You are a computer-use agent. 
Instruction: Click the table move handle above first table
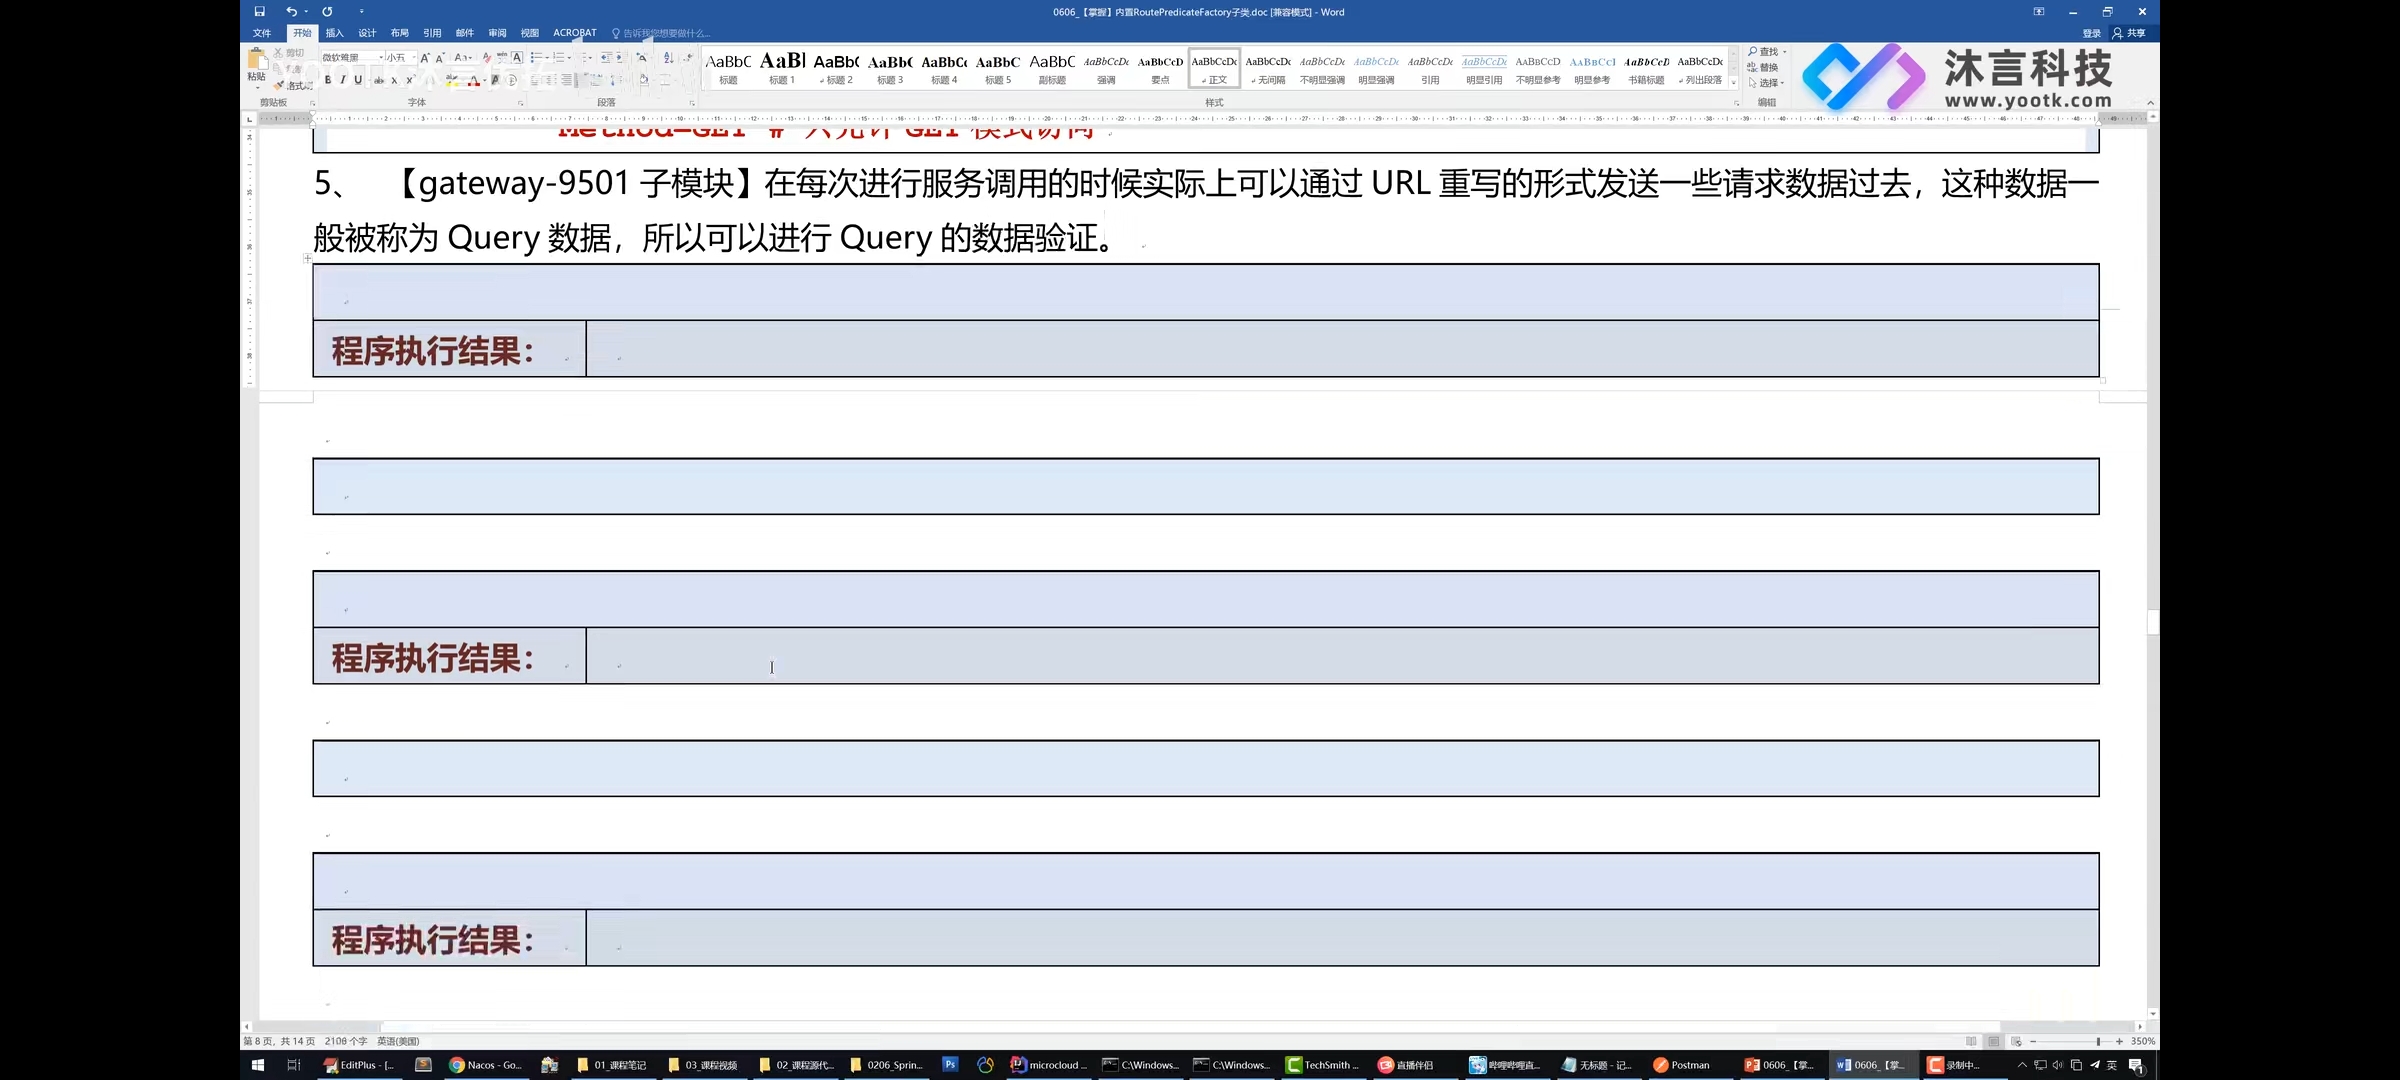307,258
